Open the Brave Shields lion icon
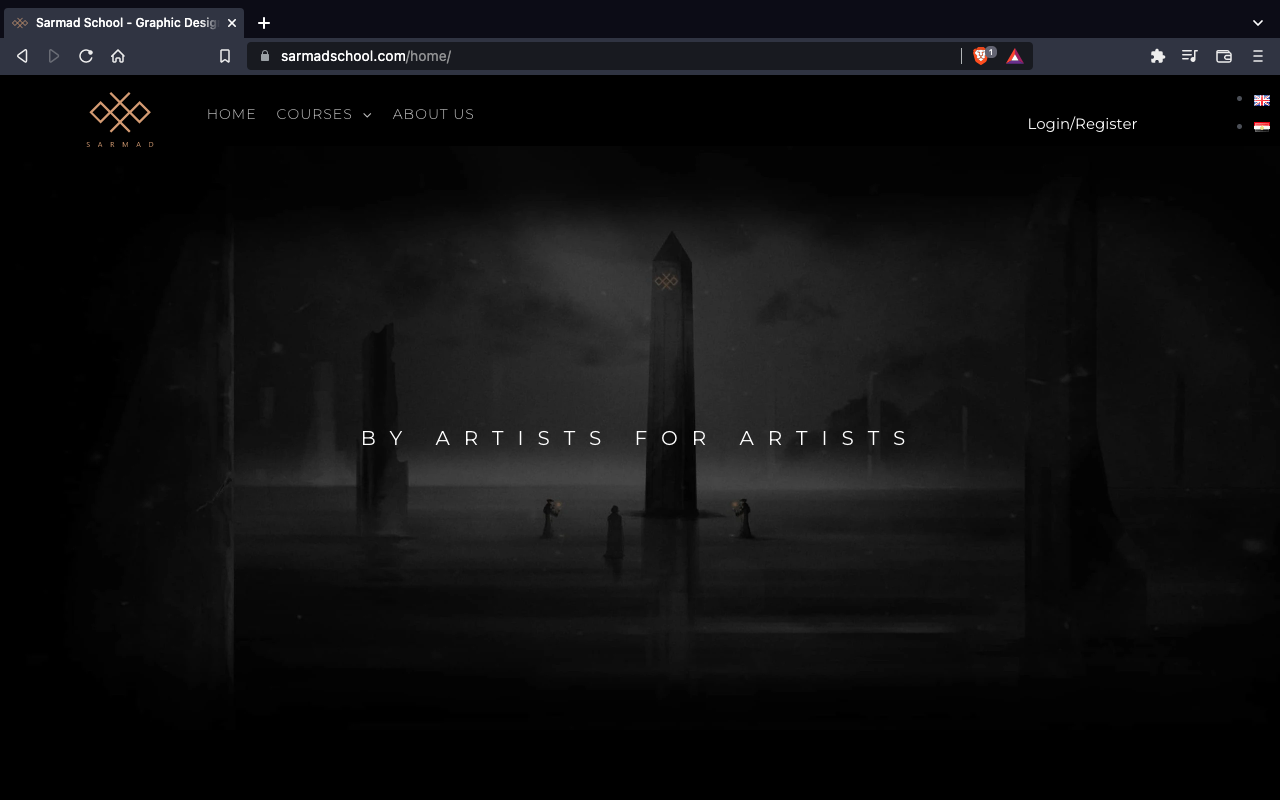 [981, 56]
